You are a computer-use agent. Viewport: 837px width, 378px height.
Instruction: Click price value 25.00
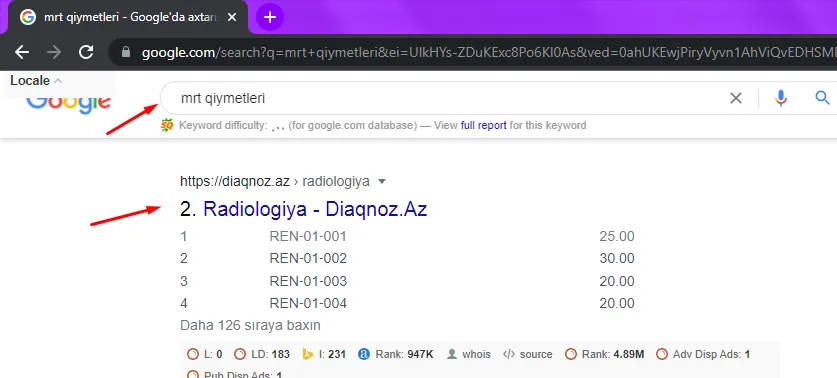(617, 236)
